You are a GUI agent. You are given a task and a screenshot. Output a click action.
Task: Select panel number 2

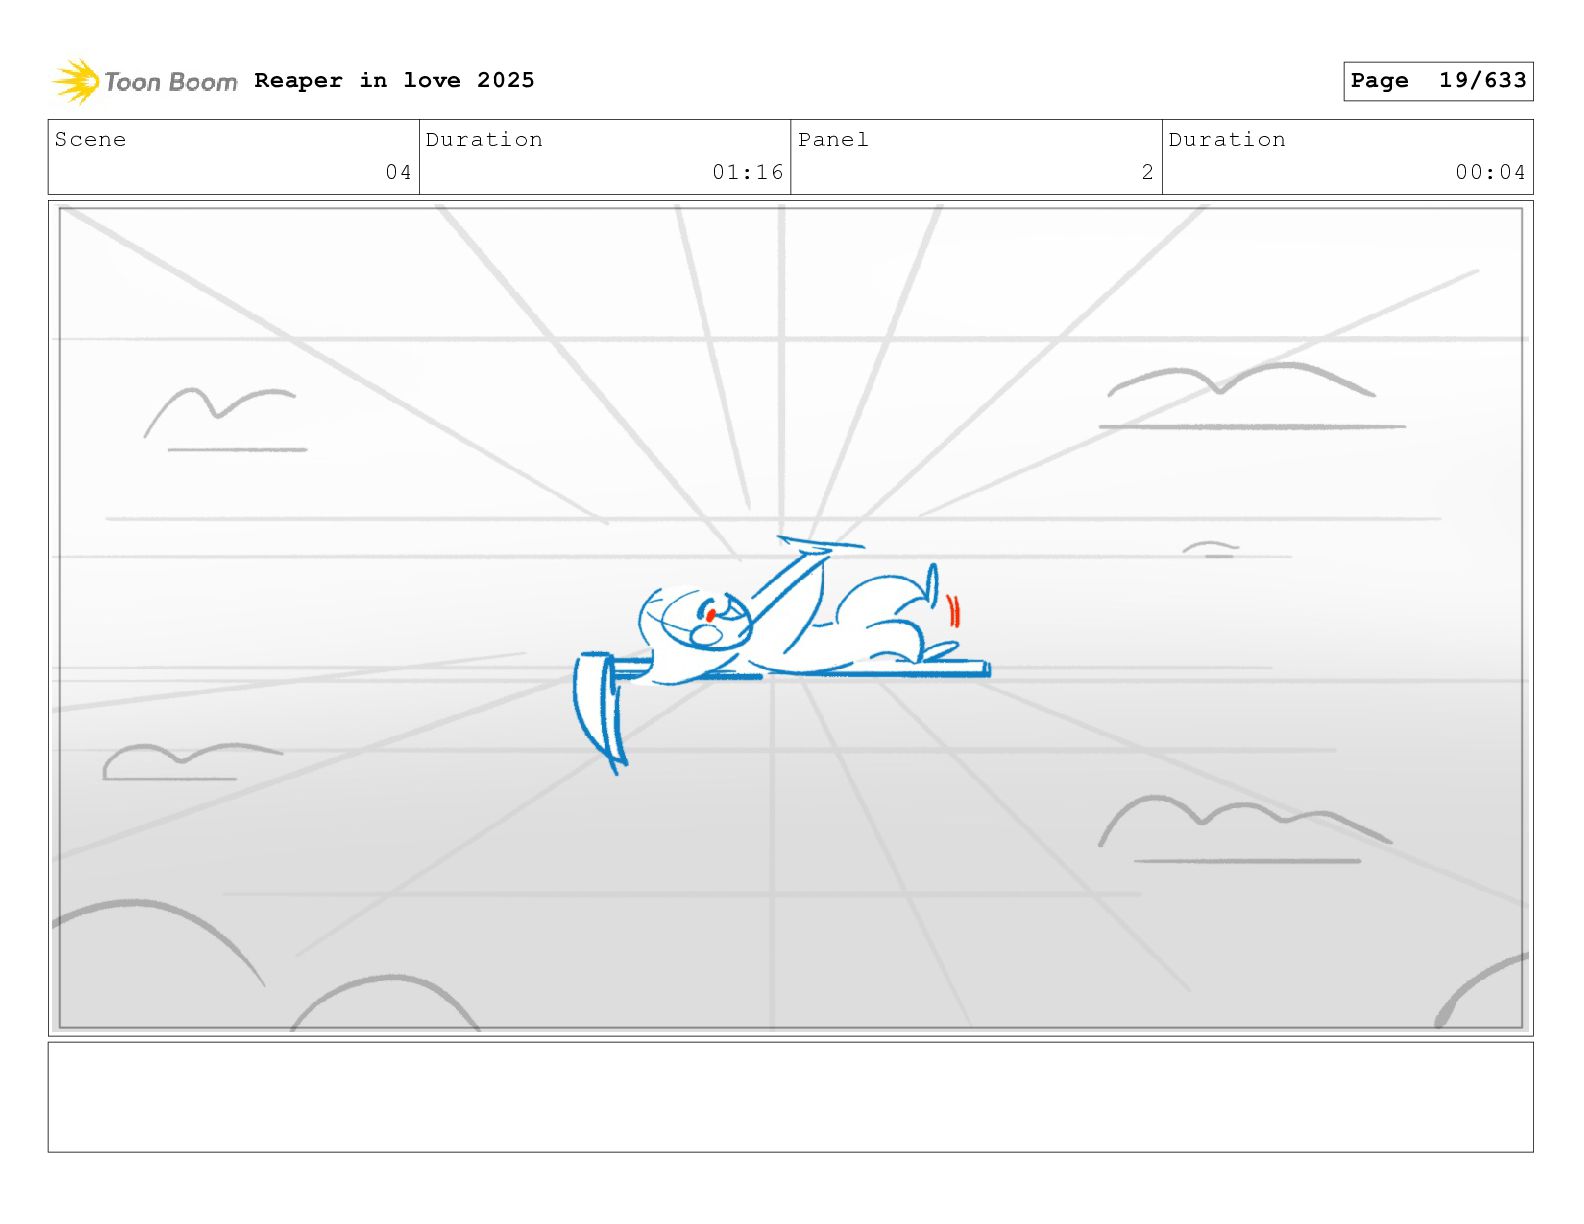click(x=1148, y=172)
